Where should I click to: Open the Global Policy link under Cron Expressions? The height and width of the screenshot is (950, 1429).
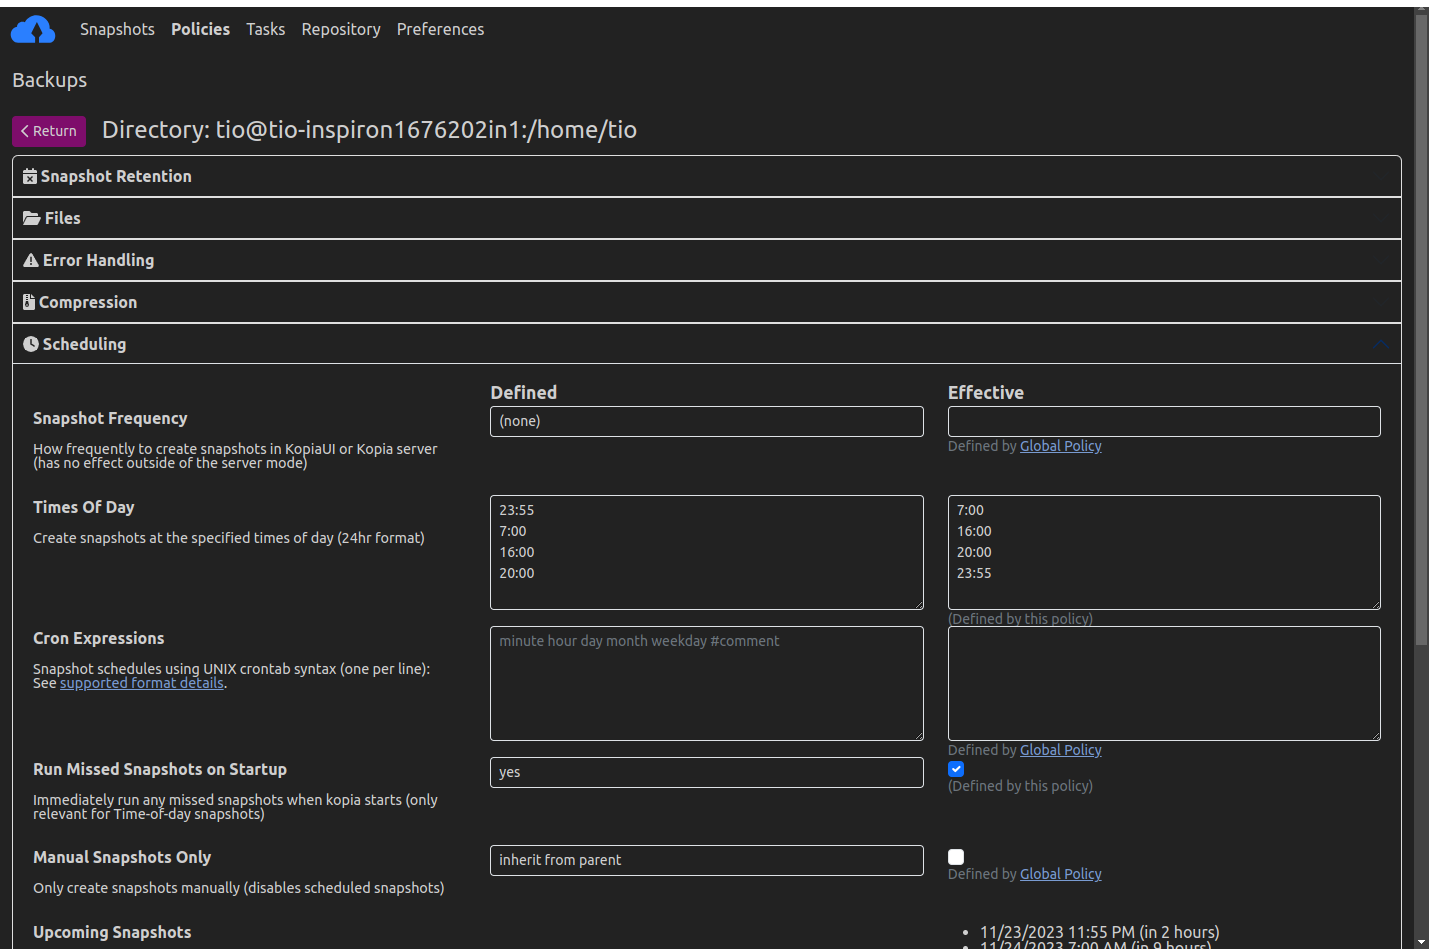[1060, 750]
